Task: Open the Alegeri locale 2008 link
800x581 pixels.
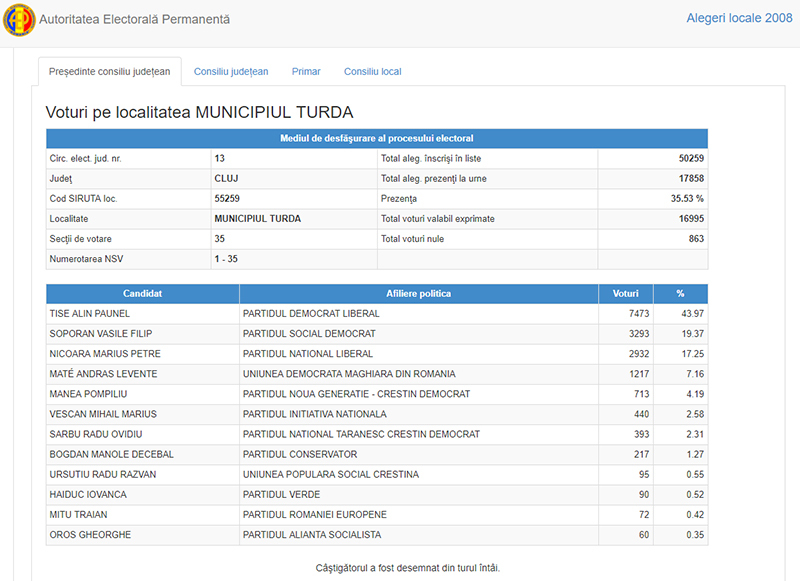Action: tap(739, 18)
